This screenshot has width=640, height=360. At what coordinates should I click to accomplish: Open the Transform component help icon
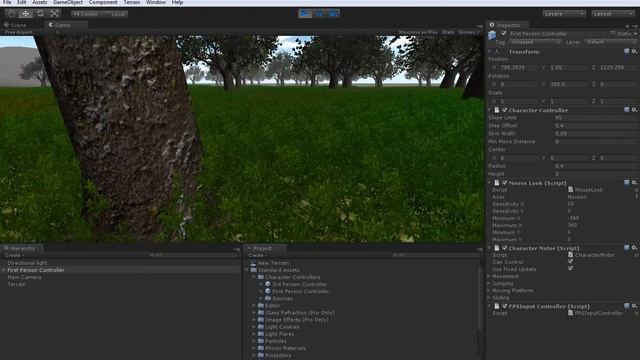[627, 51]
